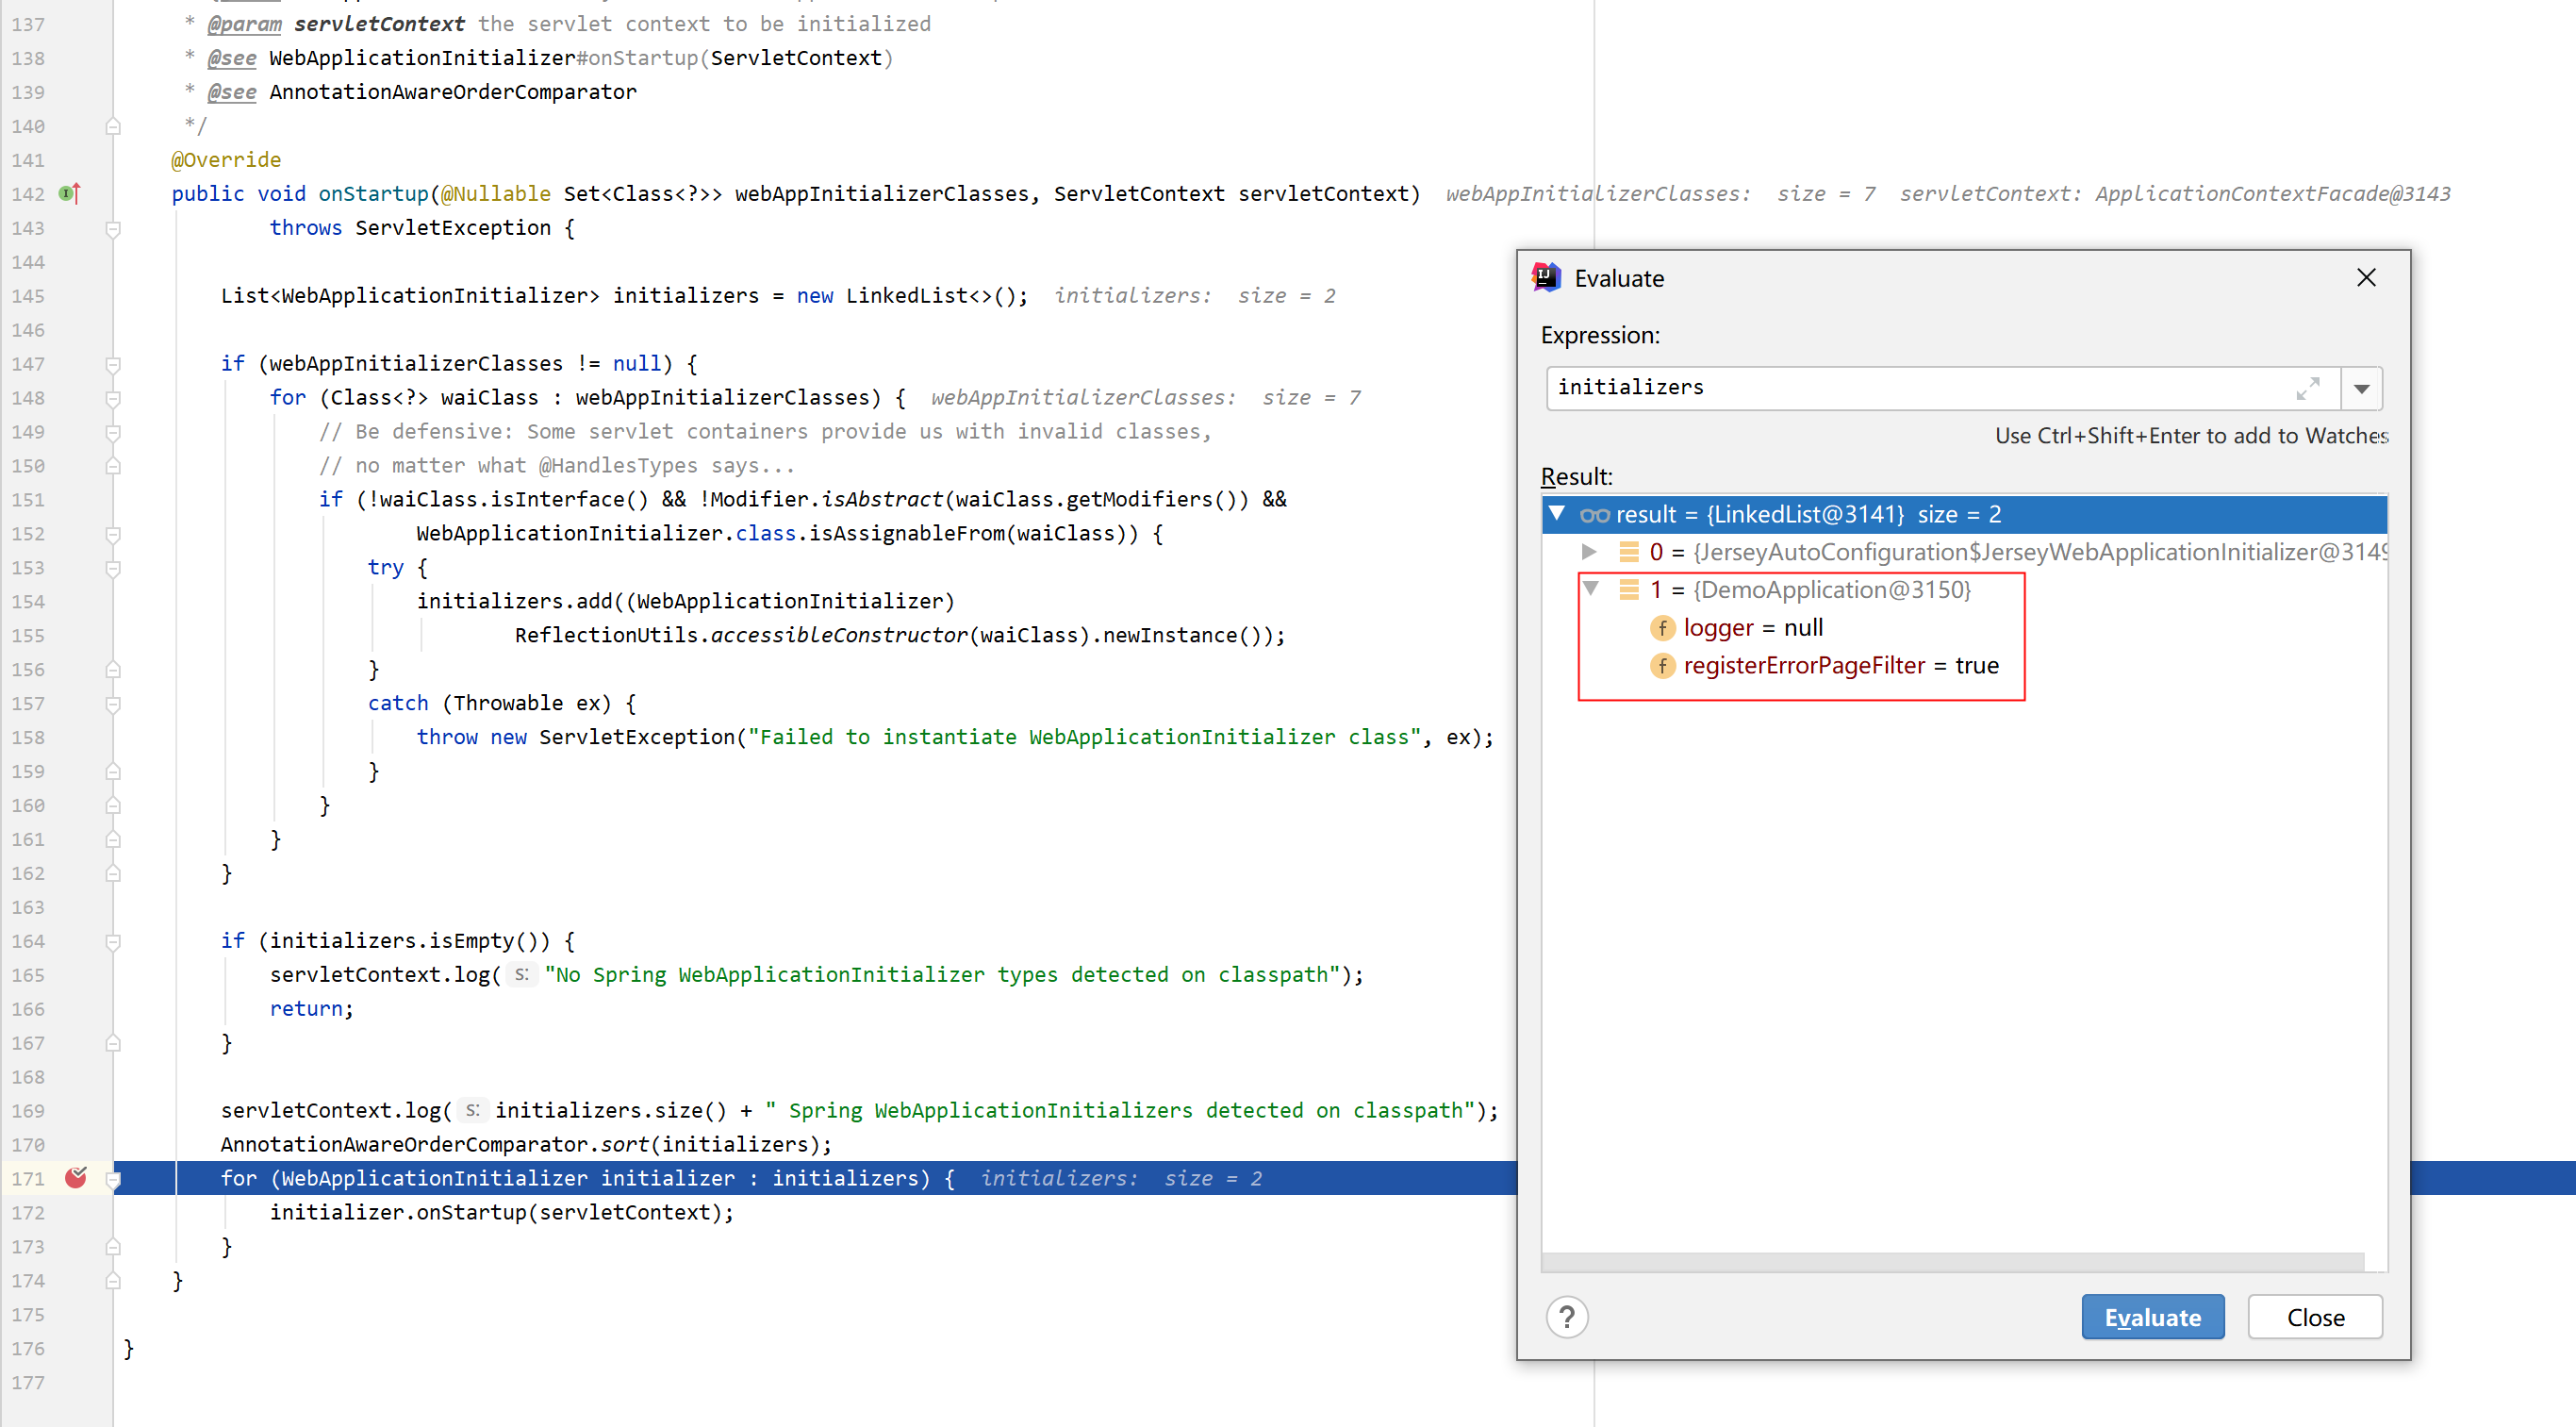Click the @Override annotation on line 141

pyautogui.click(x=226, y=160)
